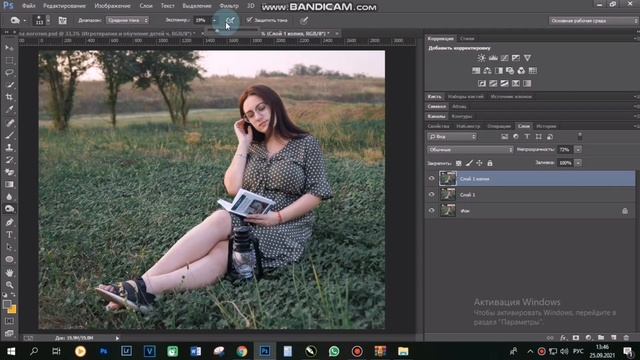The width and height of the screenshot is (640, 360).
Task: Toggle lock all padlock icon
Action: click(x=490, y=163)
